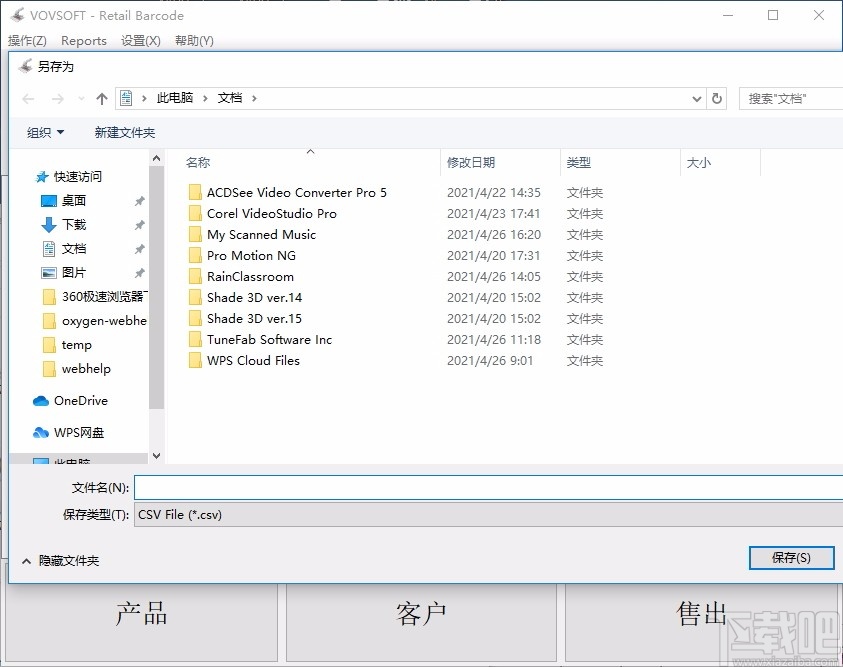Select the WPS网盘 cloud drive
843x667 pixels.
coord(78,432)
